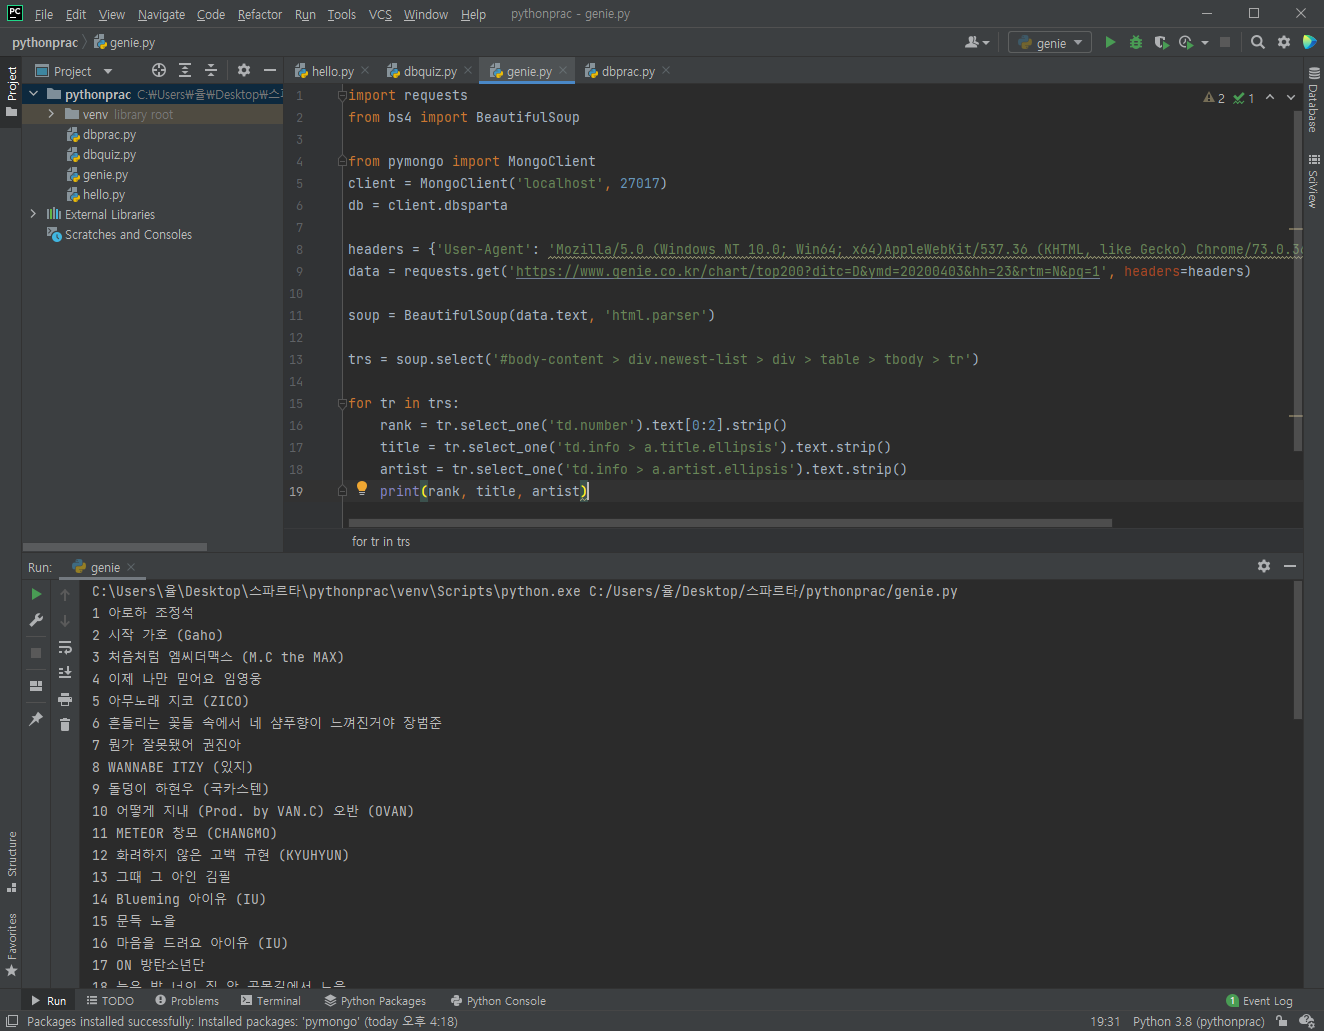Click the Search Everywhere magnifier

tap(1258, 42)
